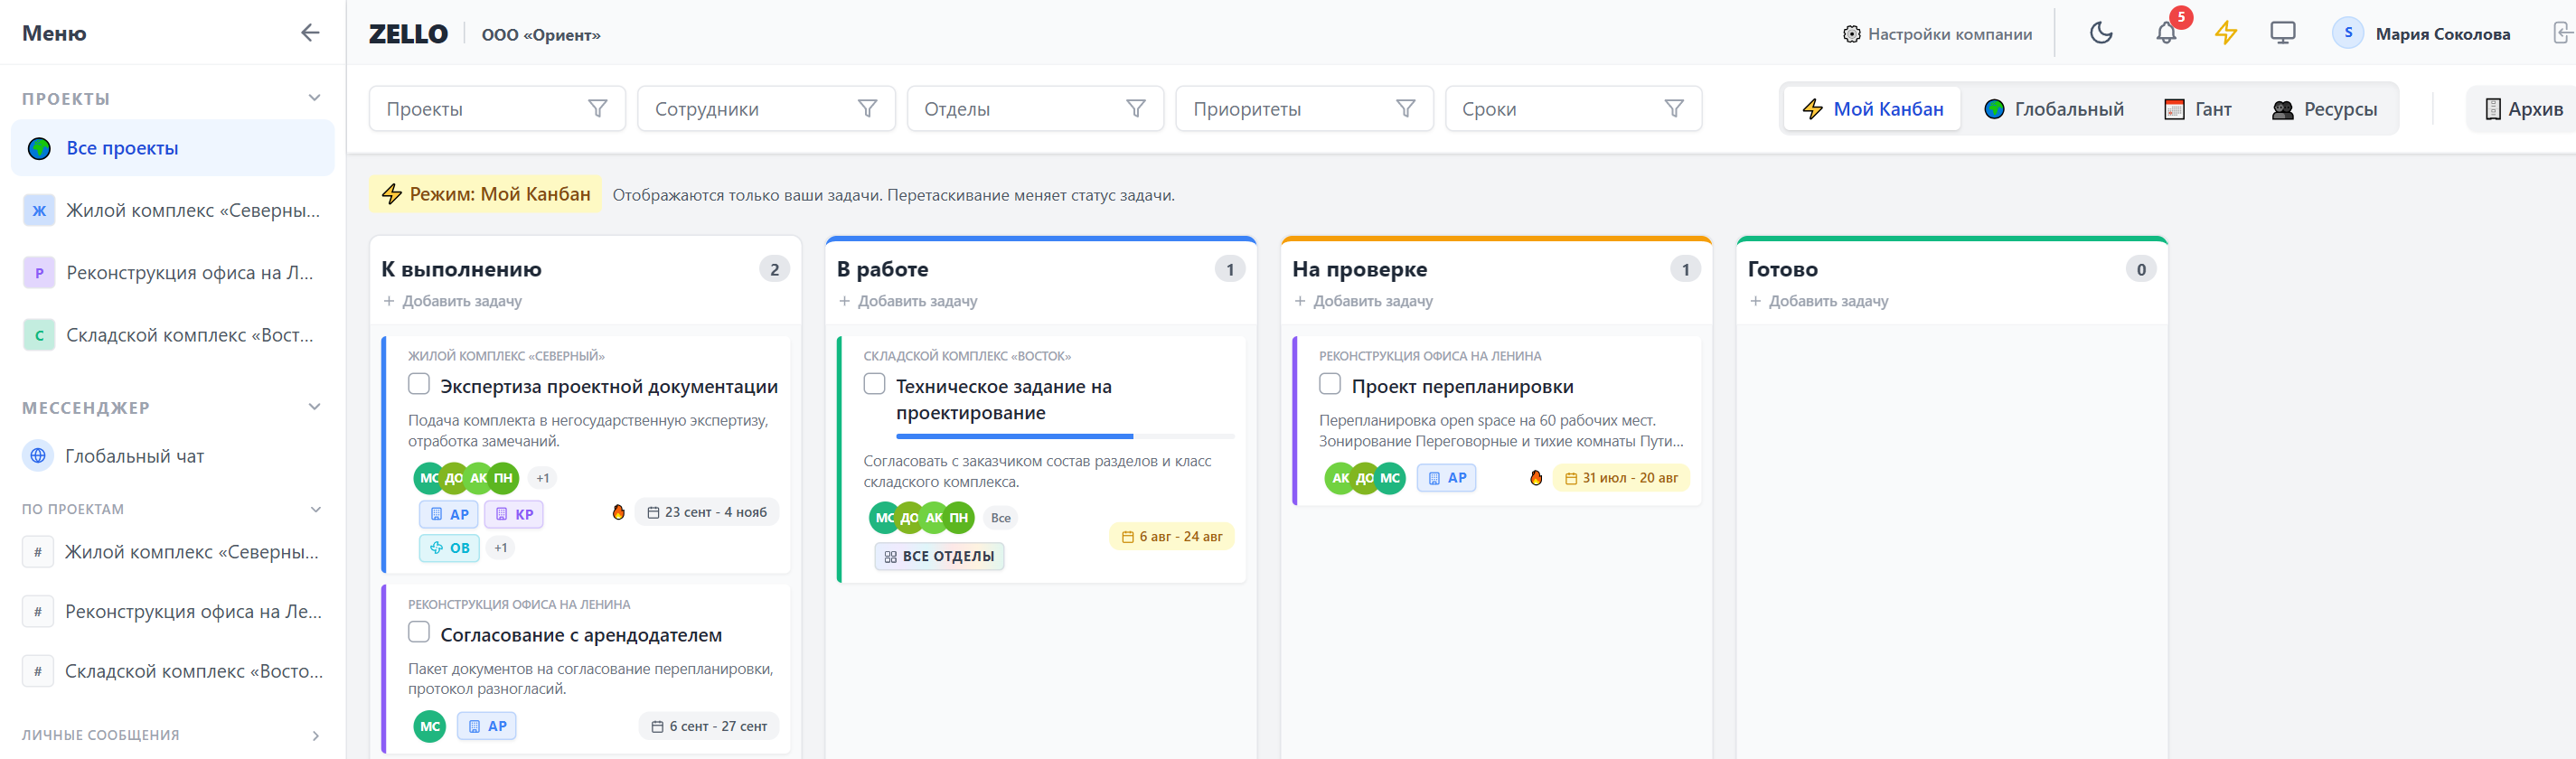
Task: Switch to the Мой Канбан view tab
Action: tap(1872, 109)
